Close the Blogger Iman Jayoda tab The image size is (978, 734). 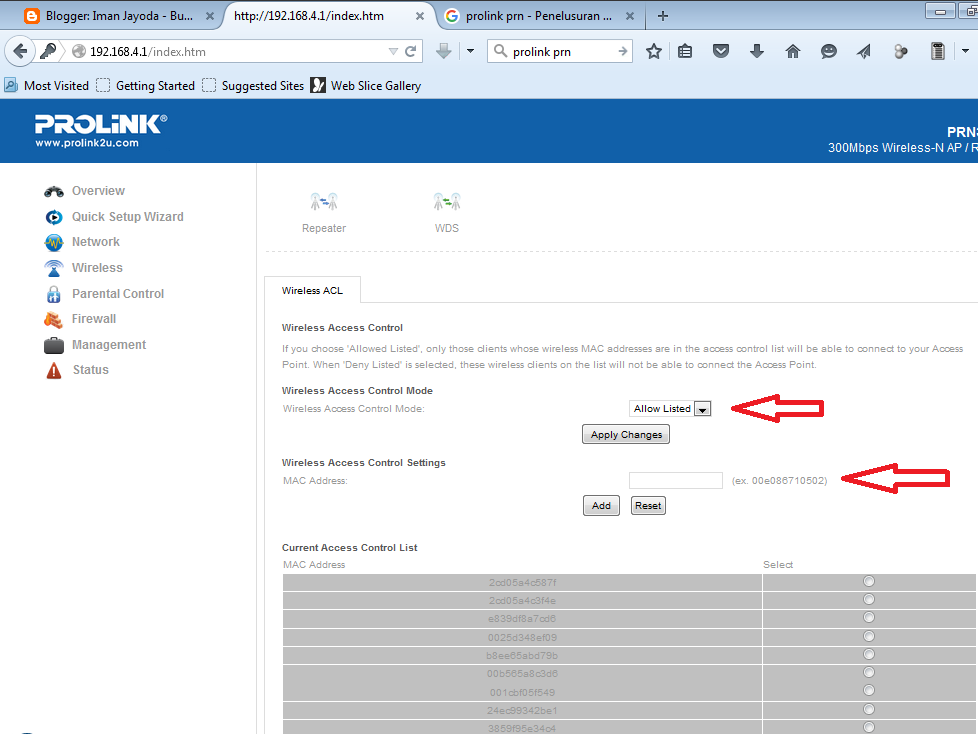pyautogui.click(x=210, y=16)
